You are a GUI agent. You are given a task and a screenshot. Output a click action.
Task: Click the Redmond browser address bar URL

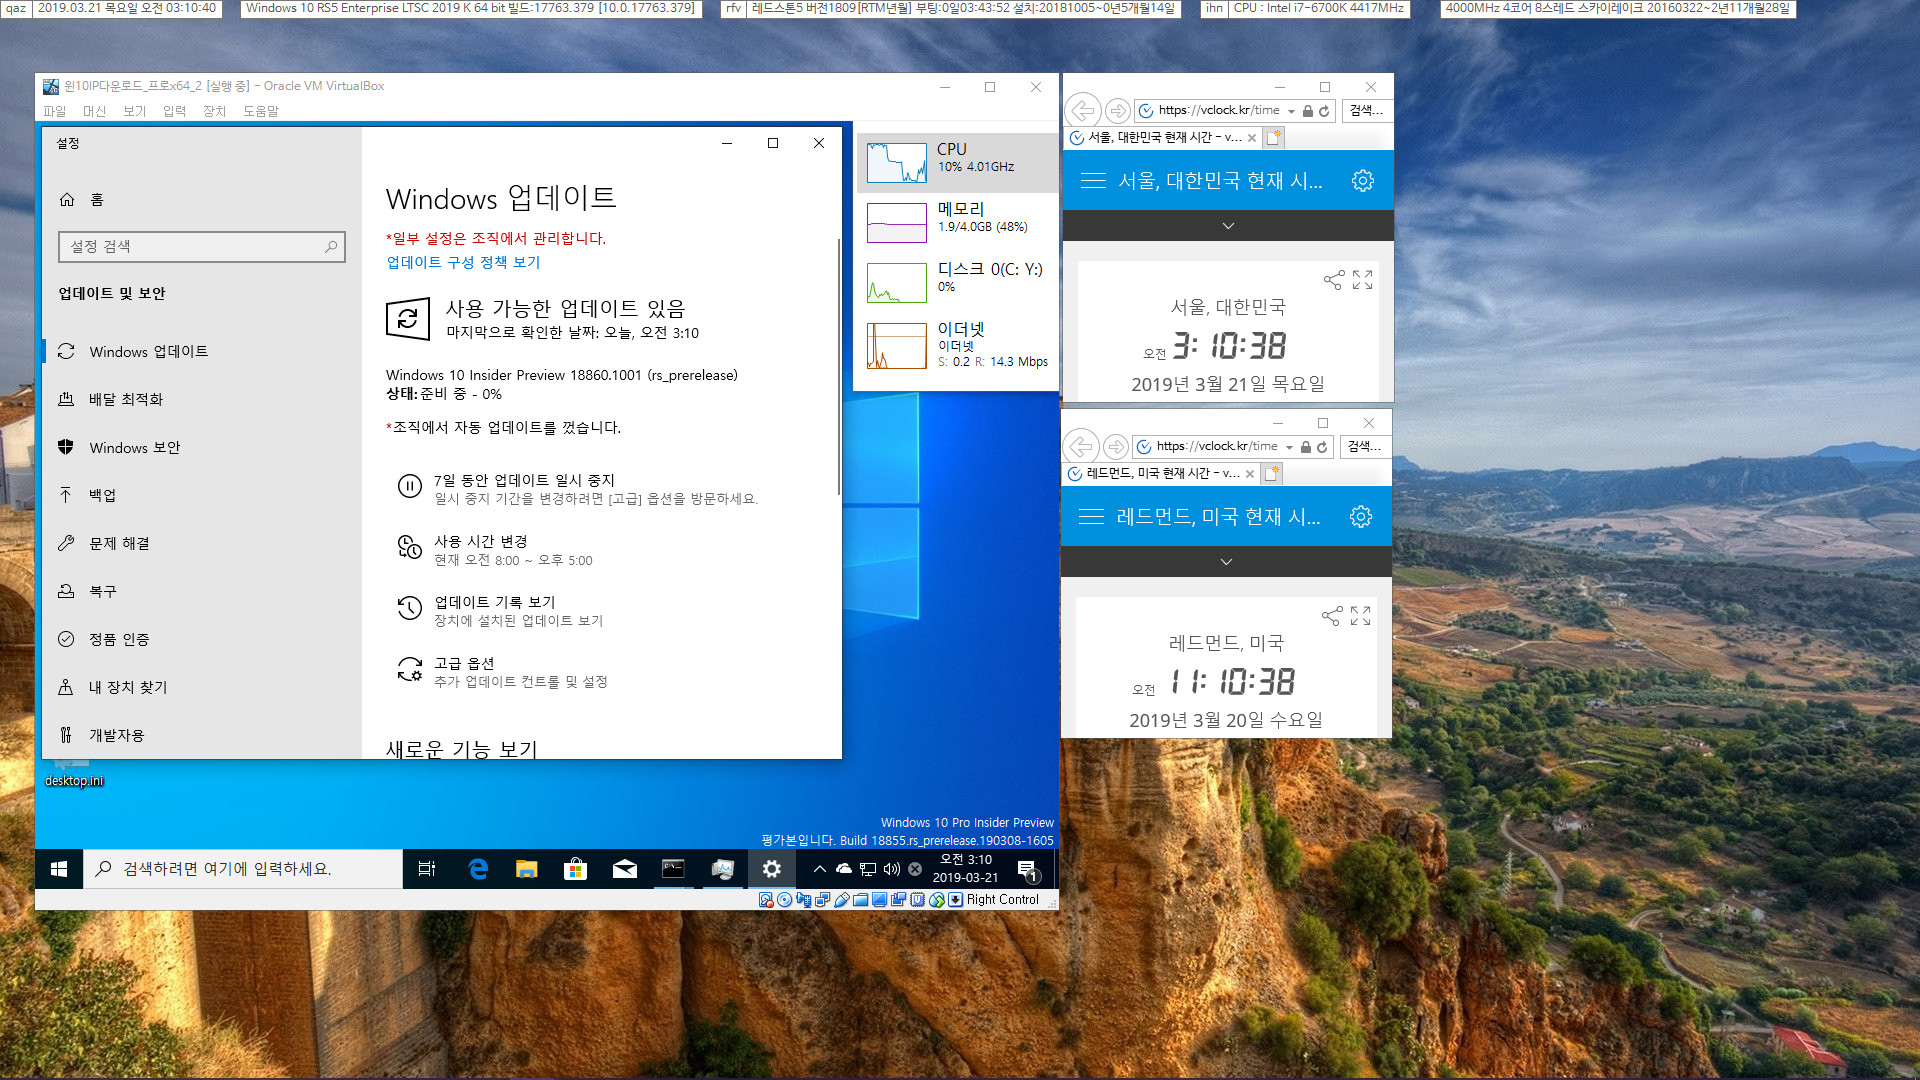[1217, 447]
